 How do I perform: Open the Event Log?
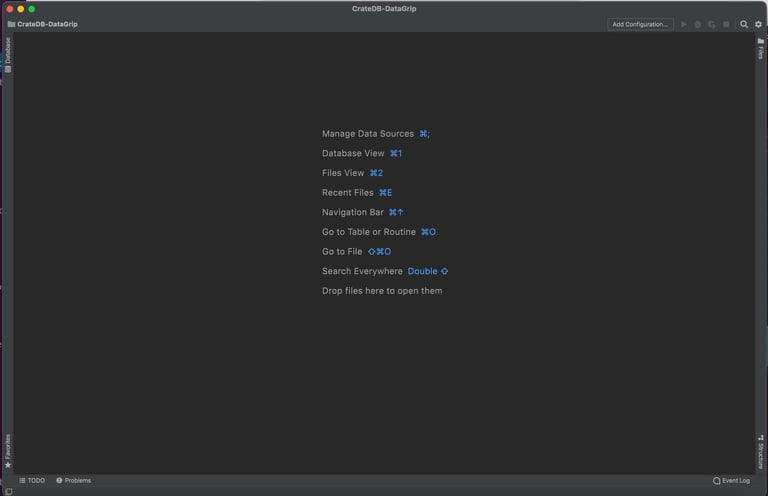click(731, 480)
